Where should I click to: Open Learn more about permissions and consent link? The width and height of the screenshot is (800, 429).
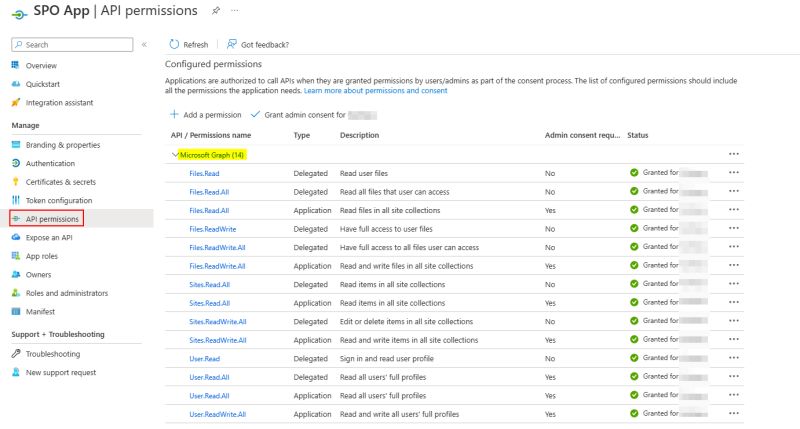[376, 91]
